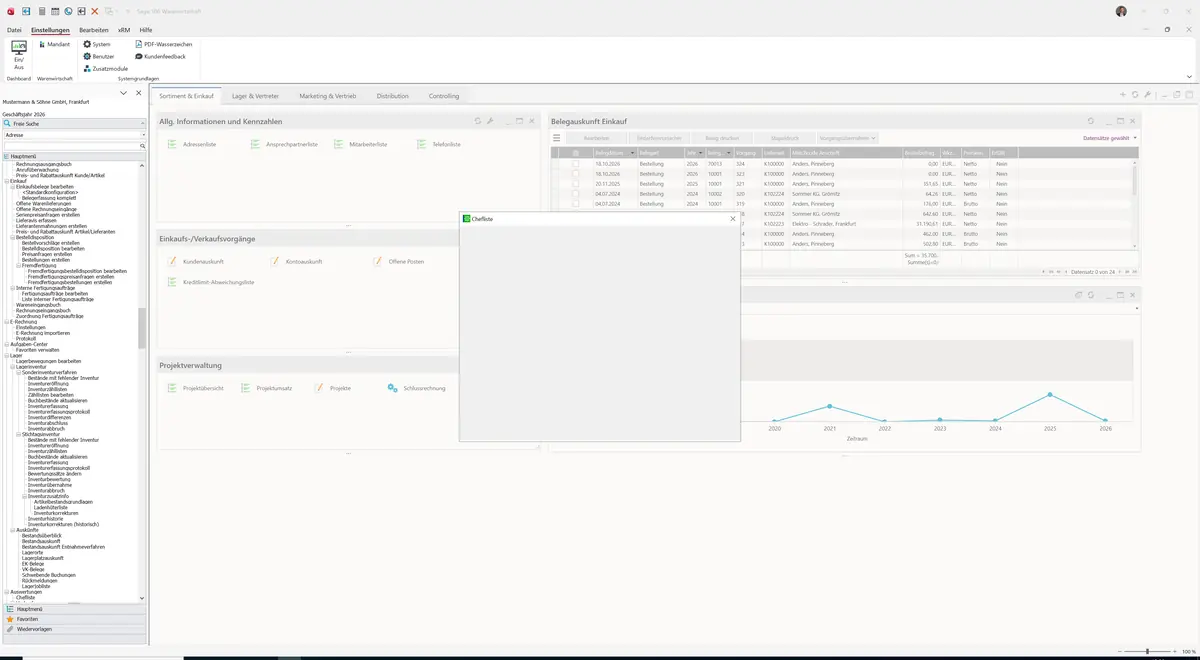This screenshot has height=660, width=1200.
Task: Collapse the Bestelldisposition tree node
Action: pyautogui.click(x=13, y=237)
